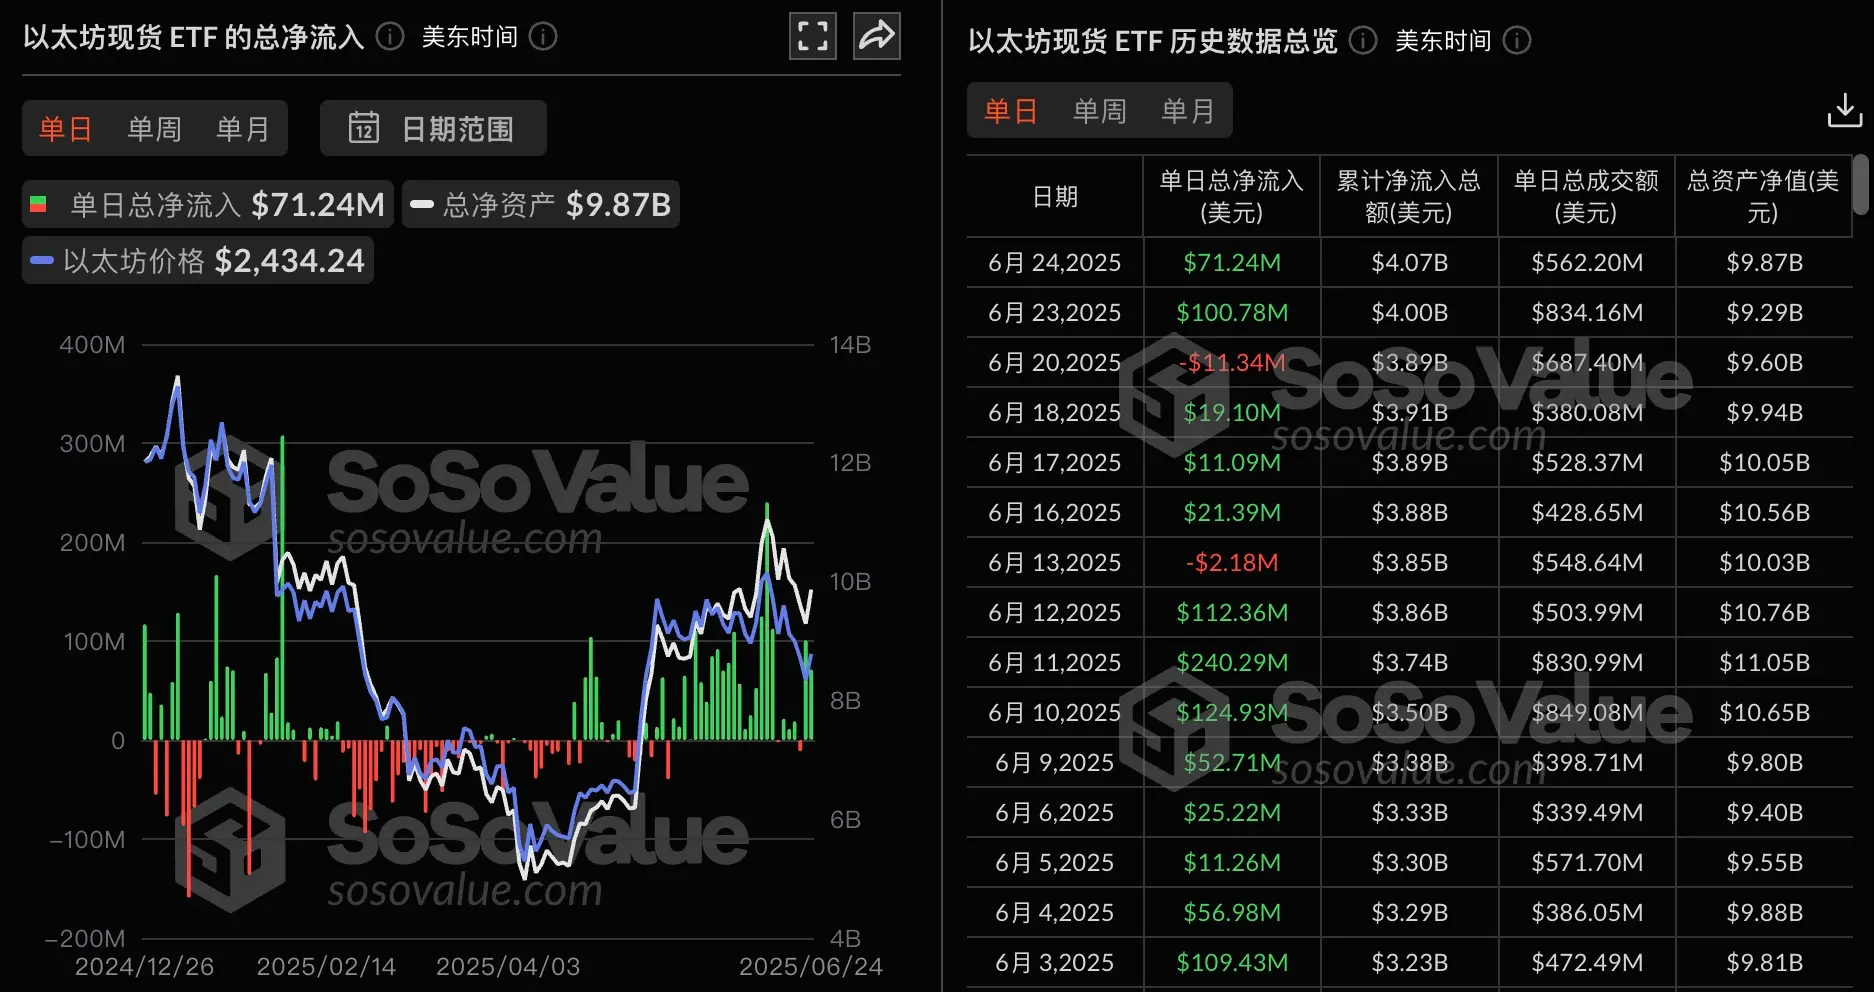Switch to 单周 view on the chart
The width and height of the screenshot is (1874, 992).
point(152,128)
